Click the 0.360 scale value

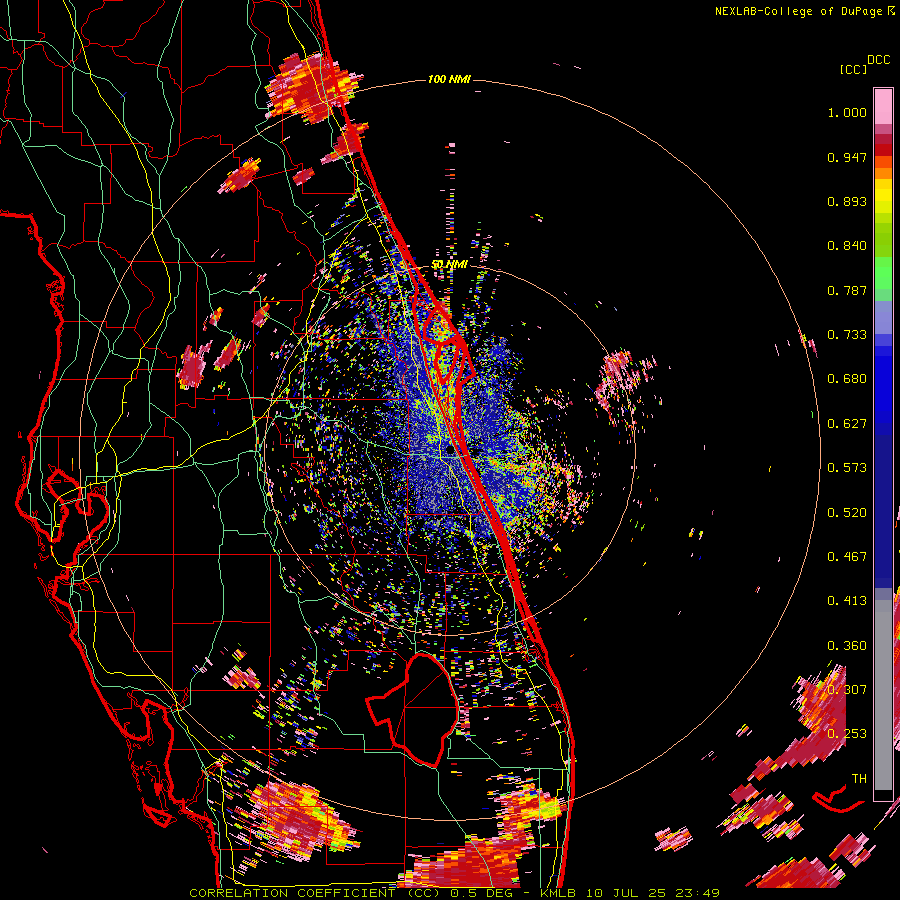pyautogui.click(x=847, y=646)
